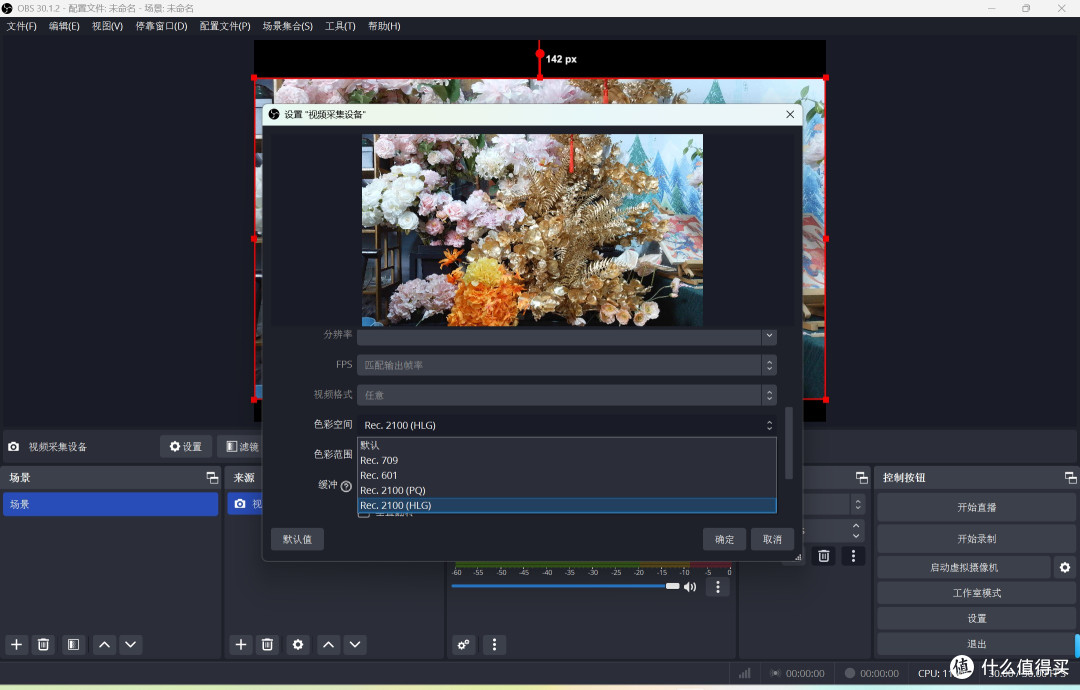Click the 确定 confirm button
1080x690 pixels.
725,539
